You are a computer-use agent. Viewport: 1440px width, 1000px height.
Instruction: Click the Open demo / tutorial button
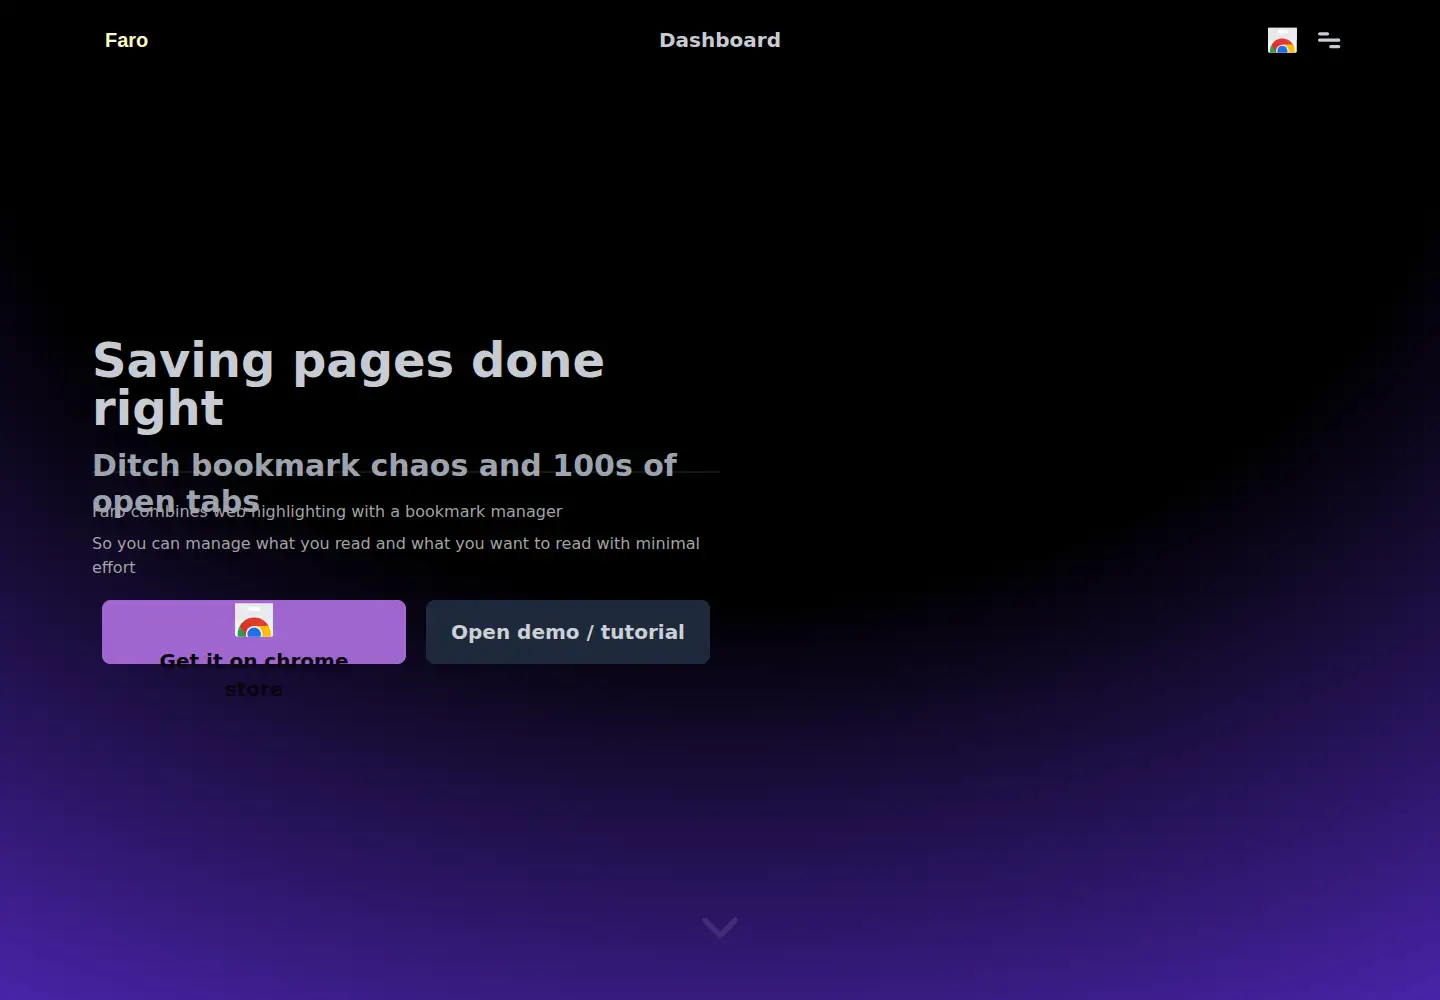[568, 632]
